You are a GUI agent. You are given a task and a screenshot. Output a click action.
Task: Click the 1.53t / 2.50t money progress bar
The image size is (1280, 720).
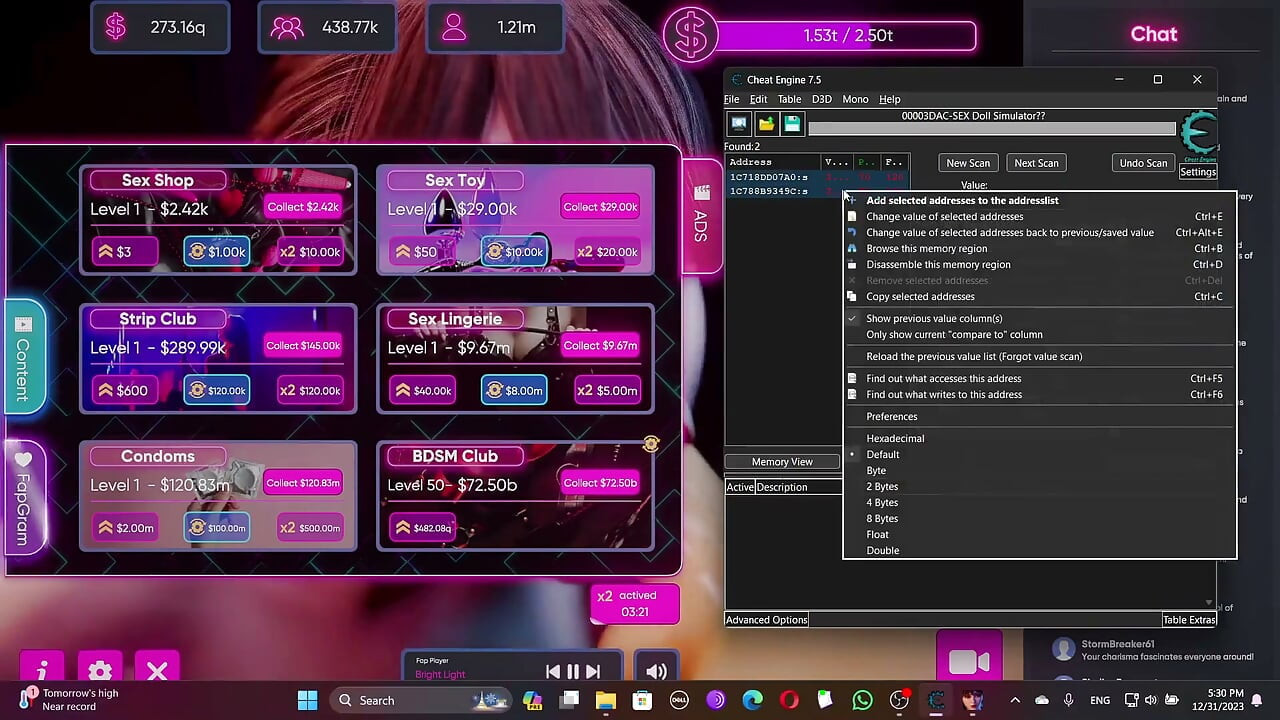click(x=847, y=36)
